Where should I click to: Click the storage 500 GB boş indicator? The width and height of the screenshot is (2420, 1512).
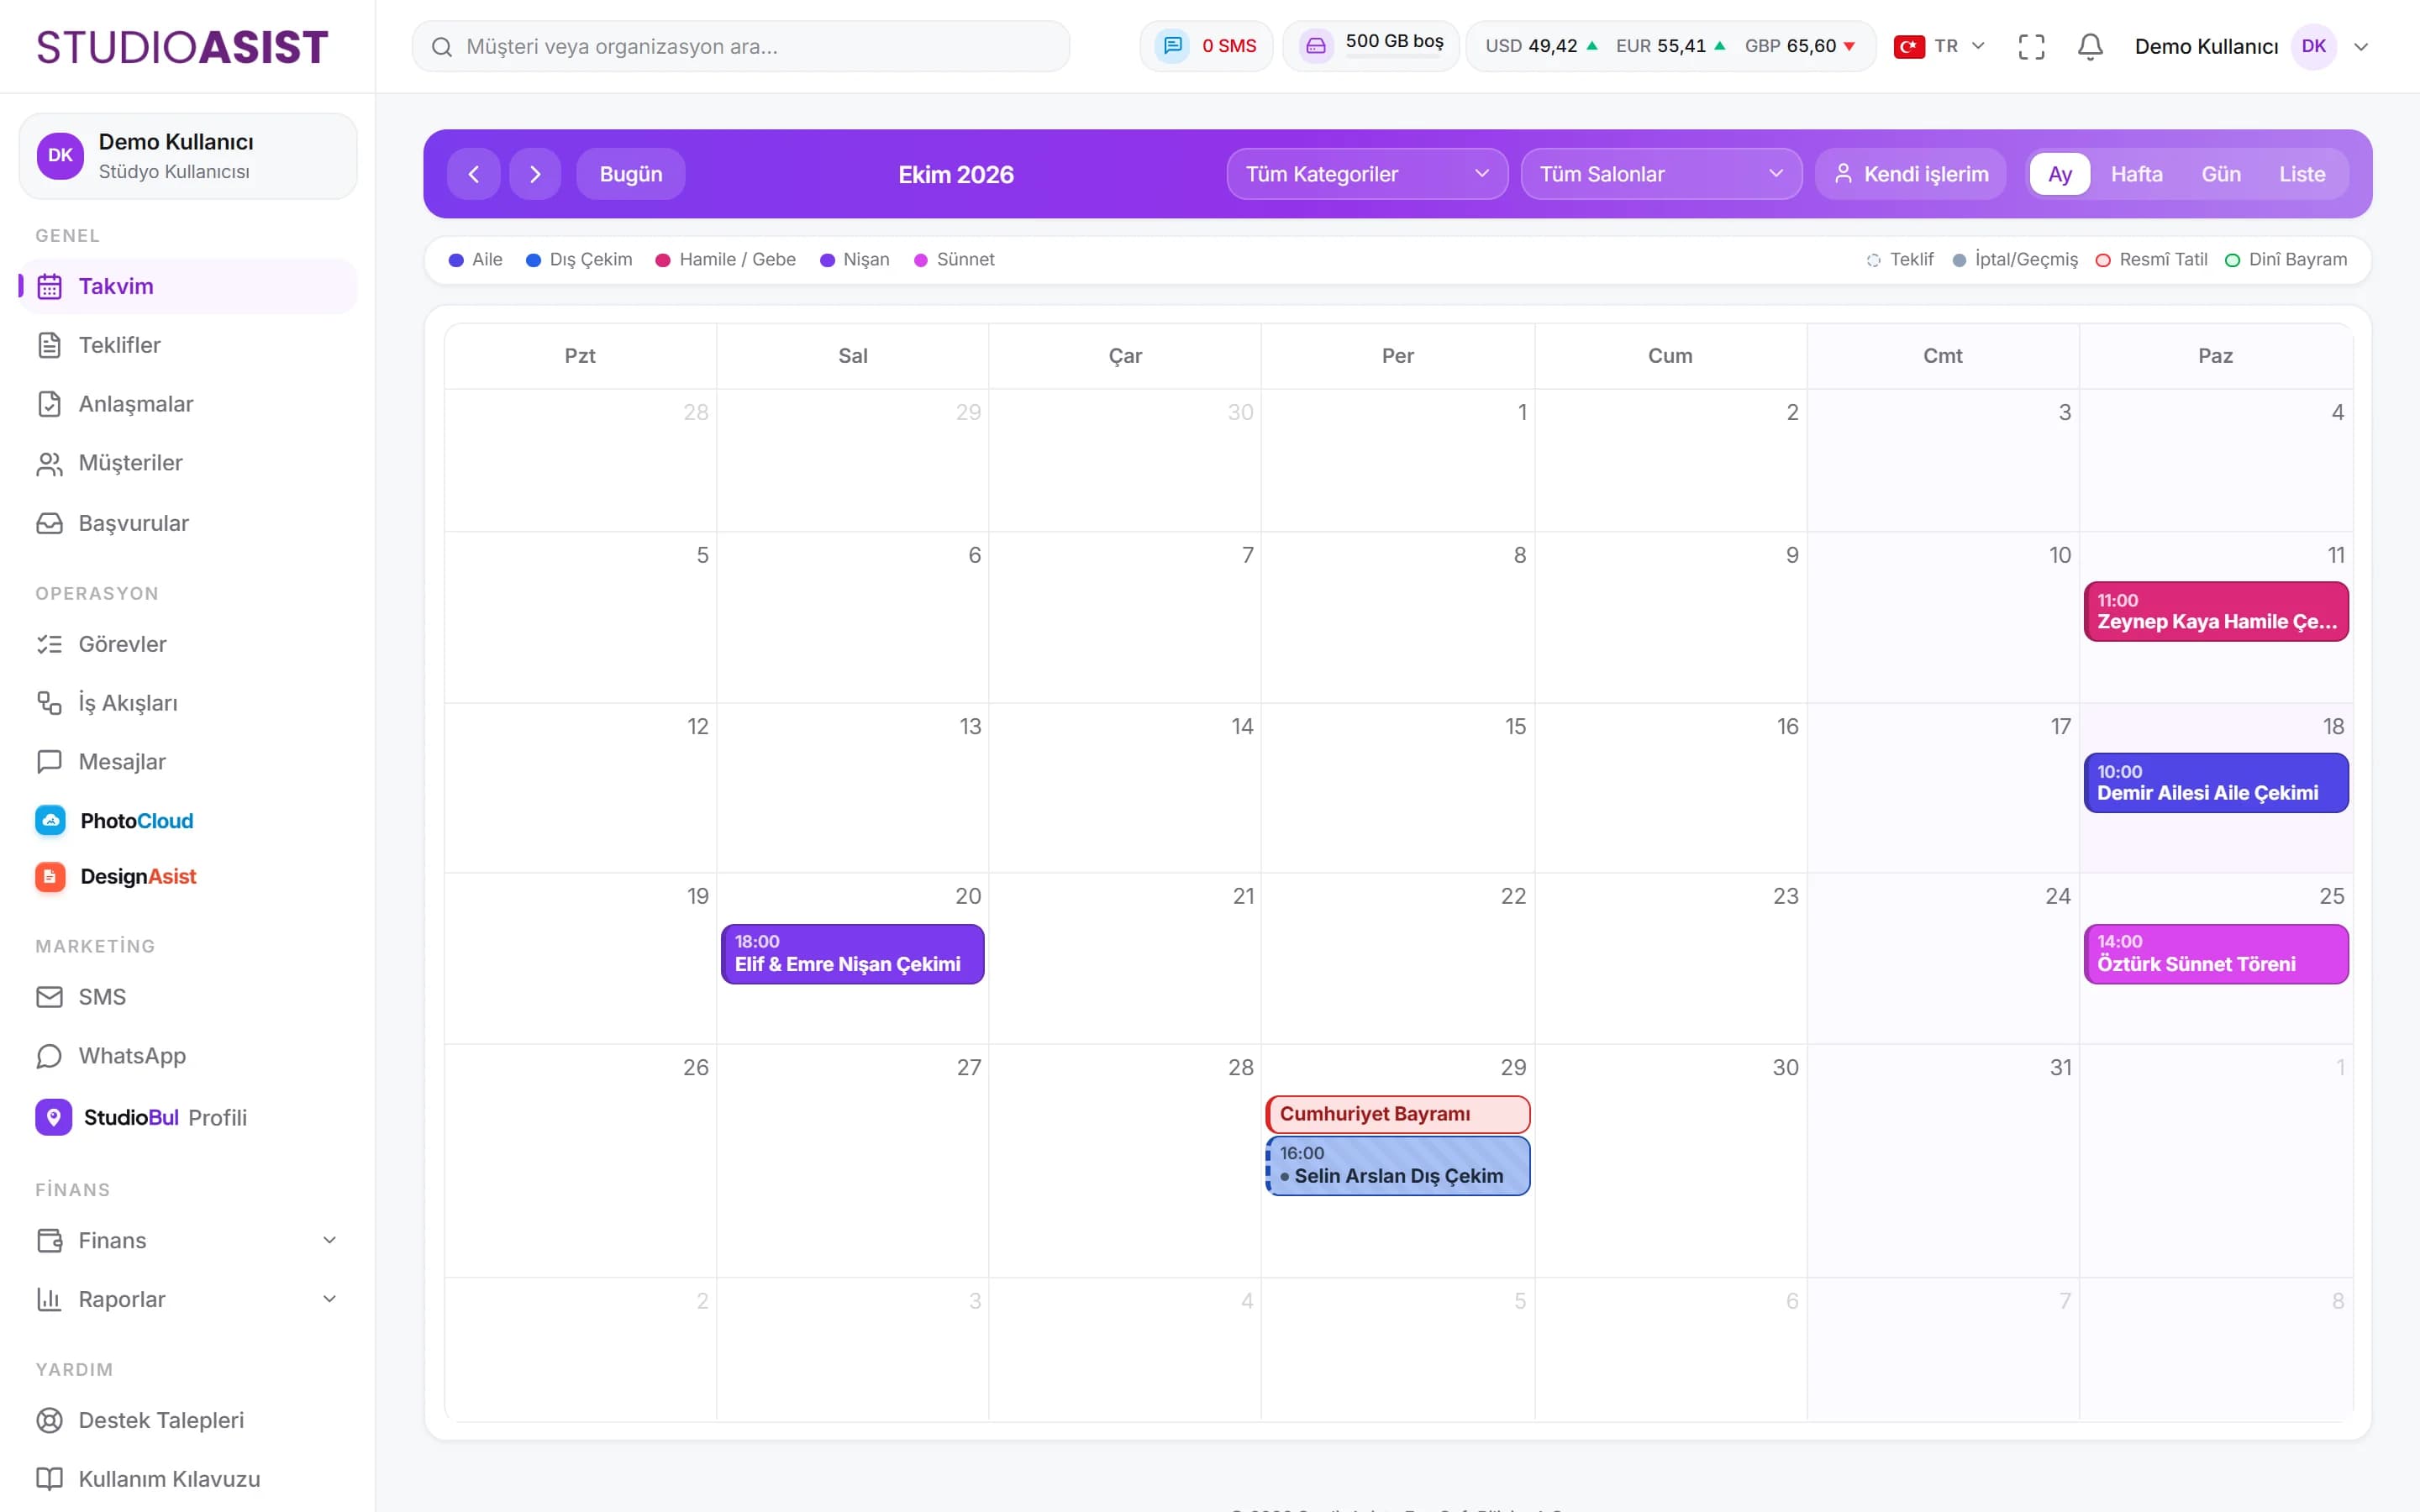(x=1371, y=46)
